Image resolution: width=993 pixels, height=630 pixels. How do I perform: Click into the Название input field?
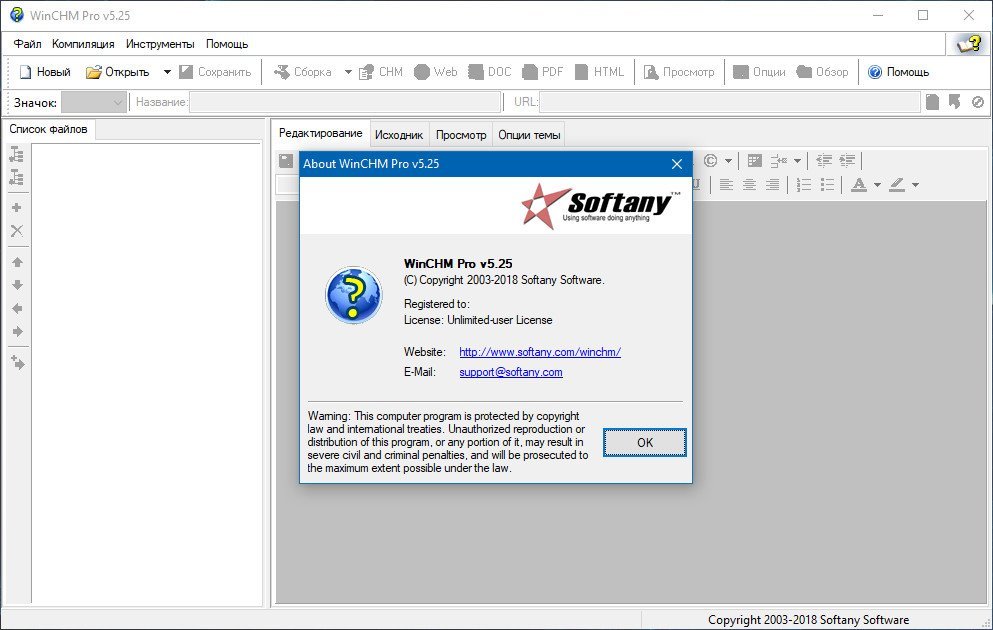[345, 102]
